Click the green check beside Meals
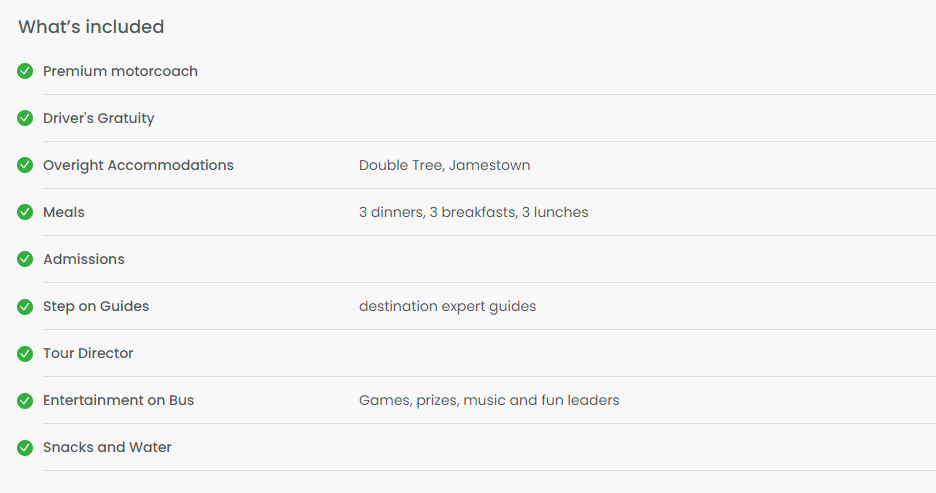Viewport: 936px width, 493px height. (x=25, y=212)
